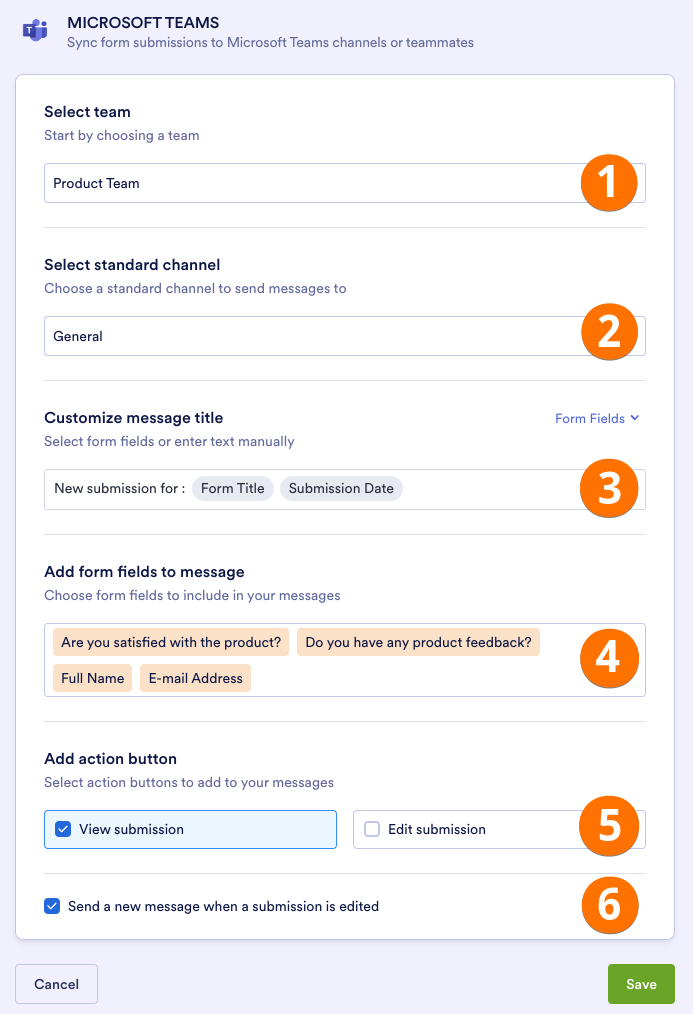Click orange step 5 badge
The width and height of the screenshot is (693, 1014).
[609, 826]
